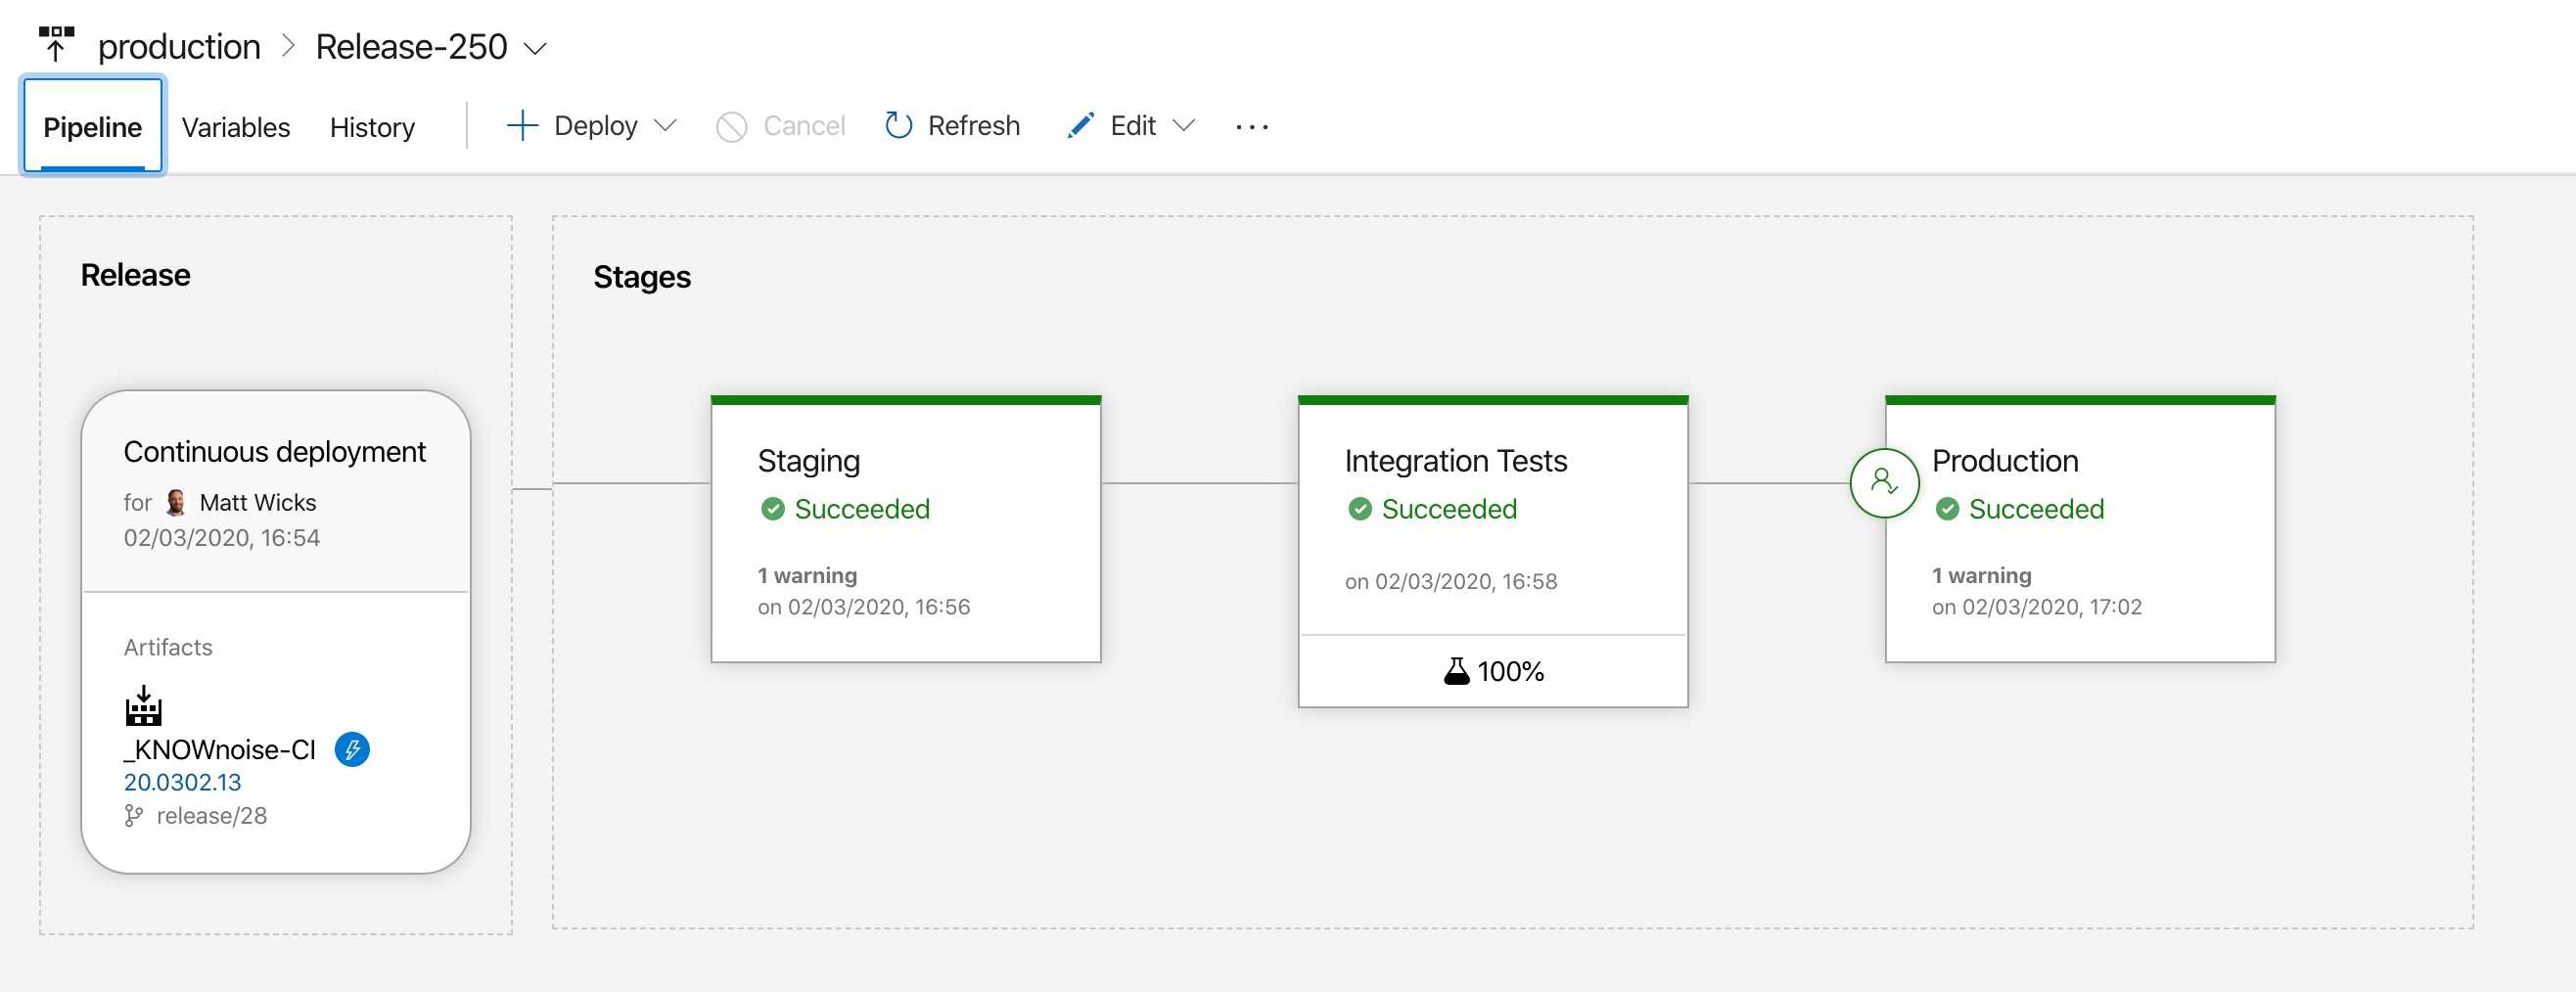Screen dimensions: 2576x992
Task: Click the build artifact icon above _KNOWnoise-CI
Action: 144,706
